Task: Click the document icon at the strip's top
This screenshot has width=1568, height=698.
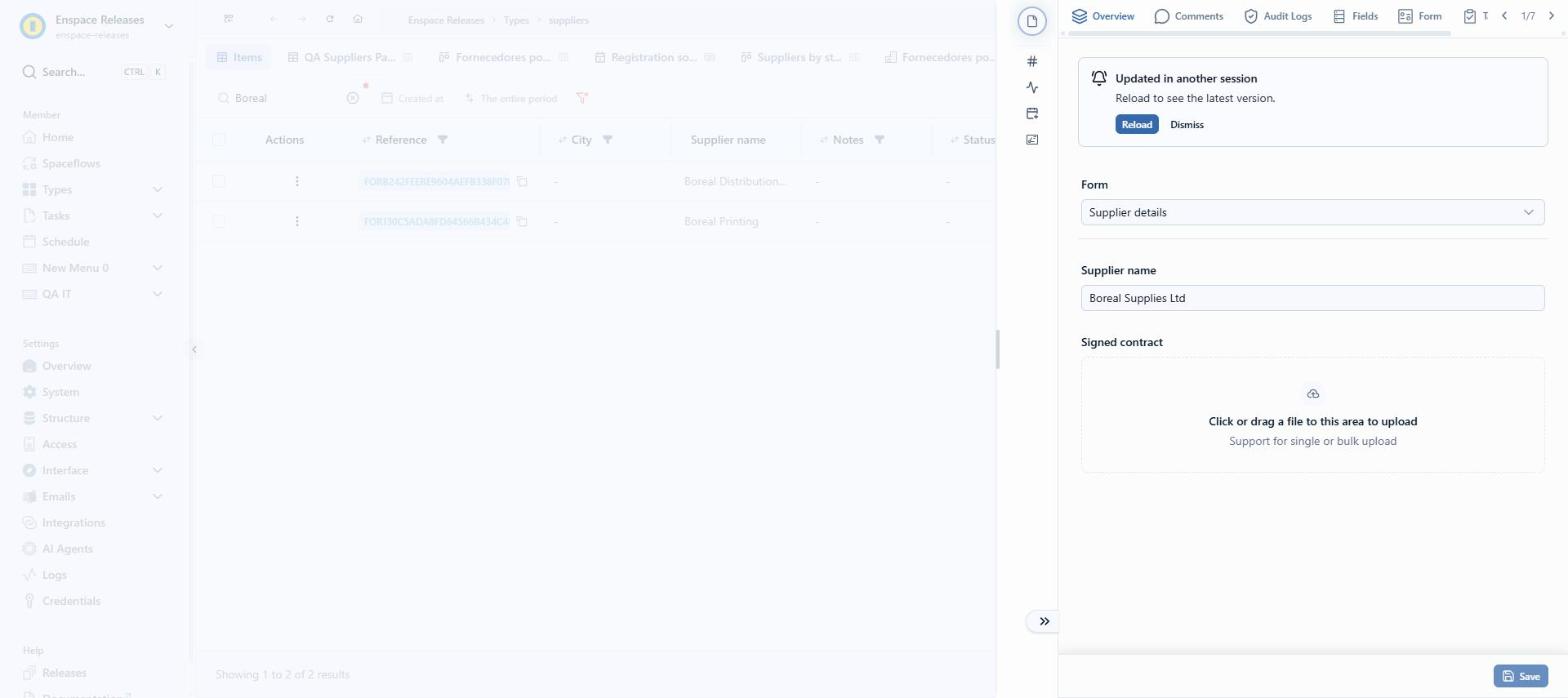Action: coord(1032,21)
